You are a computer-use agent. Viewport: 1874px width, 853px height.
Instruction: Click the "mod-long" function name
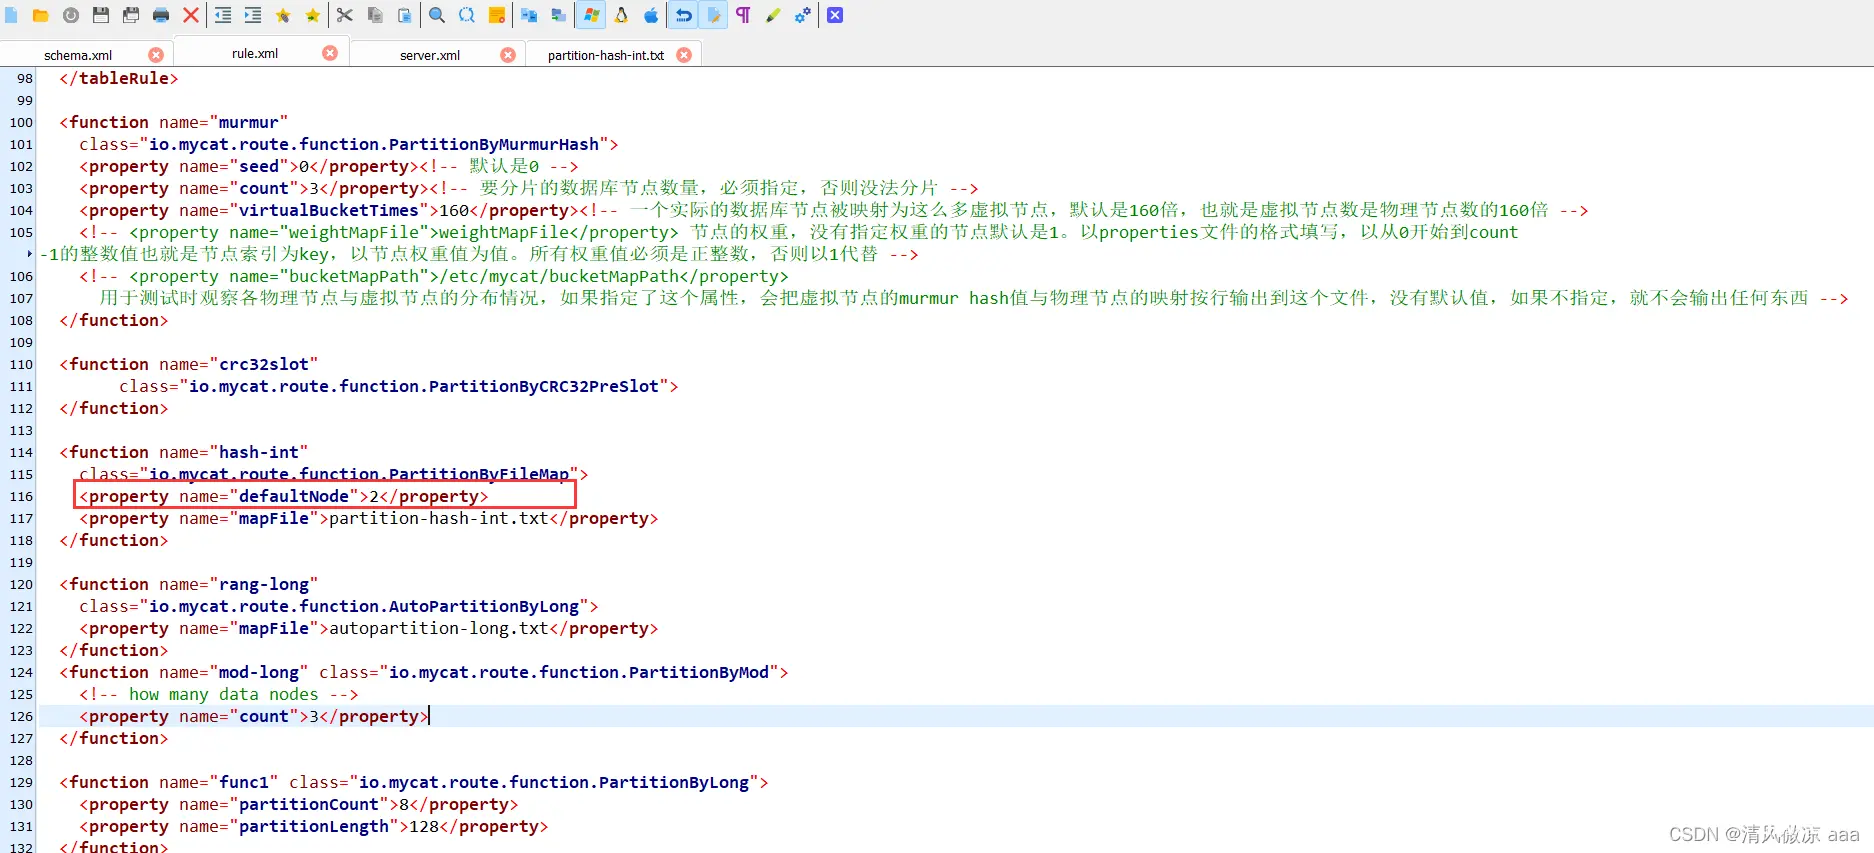point(259,672)
